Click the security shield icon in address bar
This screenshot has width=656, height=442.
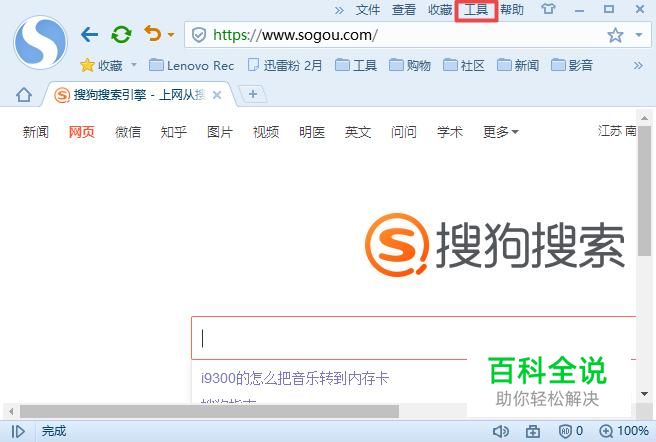199,35
